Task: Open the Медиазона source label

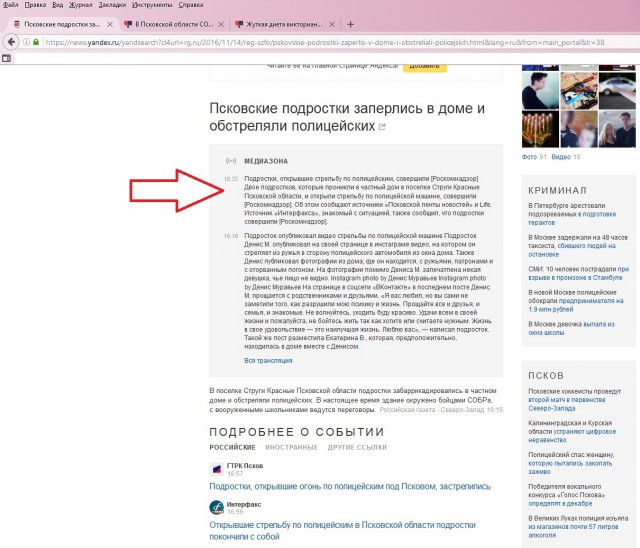Action: [266, 161]
